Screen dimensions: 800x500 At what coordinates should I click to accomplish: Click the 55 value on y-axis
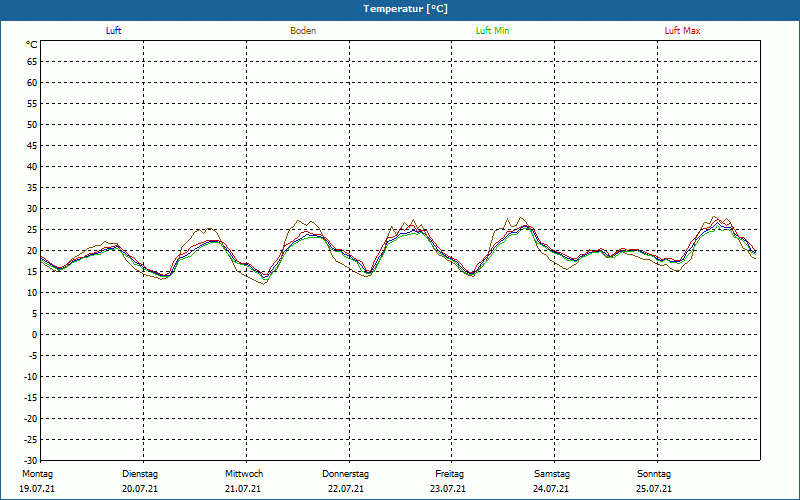[x=32, y=104]
